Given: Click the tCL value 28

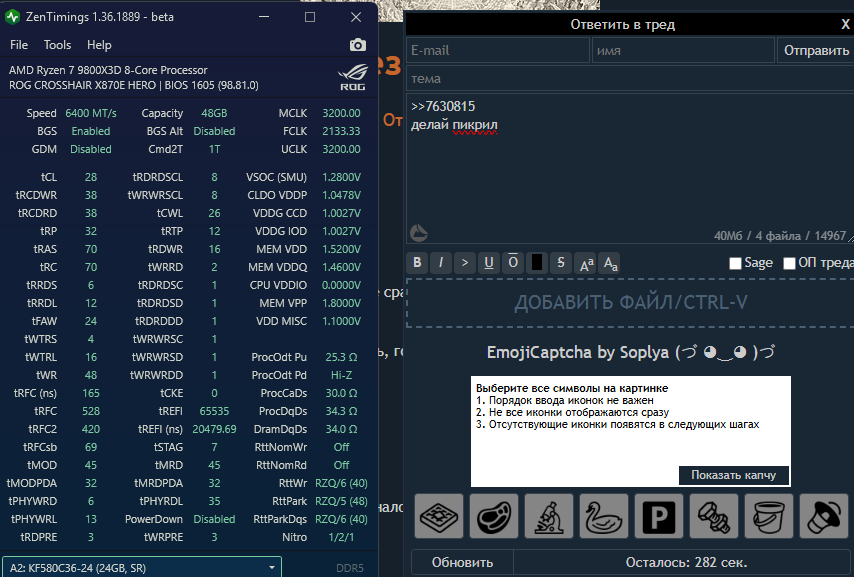Looking at the screenshot, I should point(91,177).
